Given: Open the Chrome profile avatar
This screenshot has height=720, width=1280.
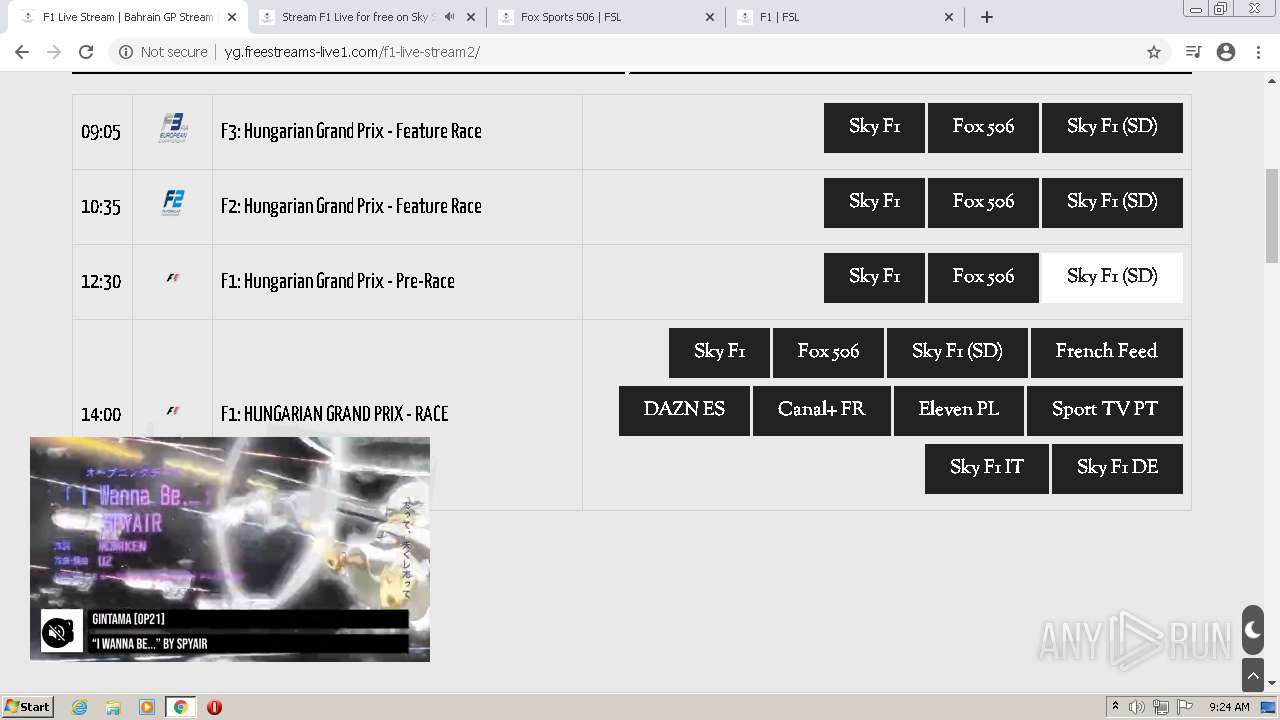Looking at the screenshot, I should tap(1226, 52).
